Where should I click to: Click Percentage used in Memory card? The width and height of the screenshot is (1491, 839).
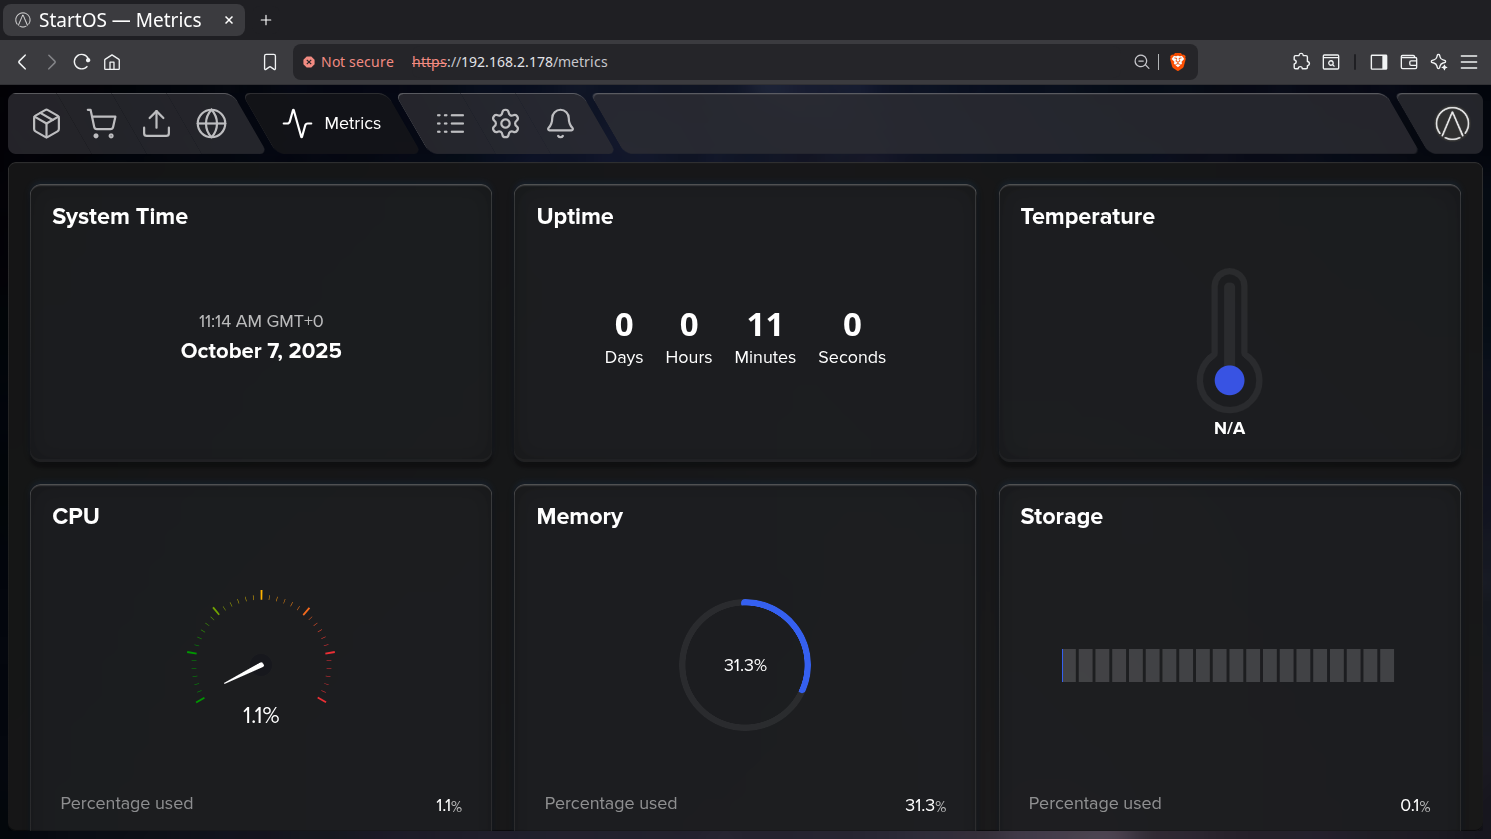point(611,803)
